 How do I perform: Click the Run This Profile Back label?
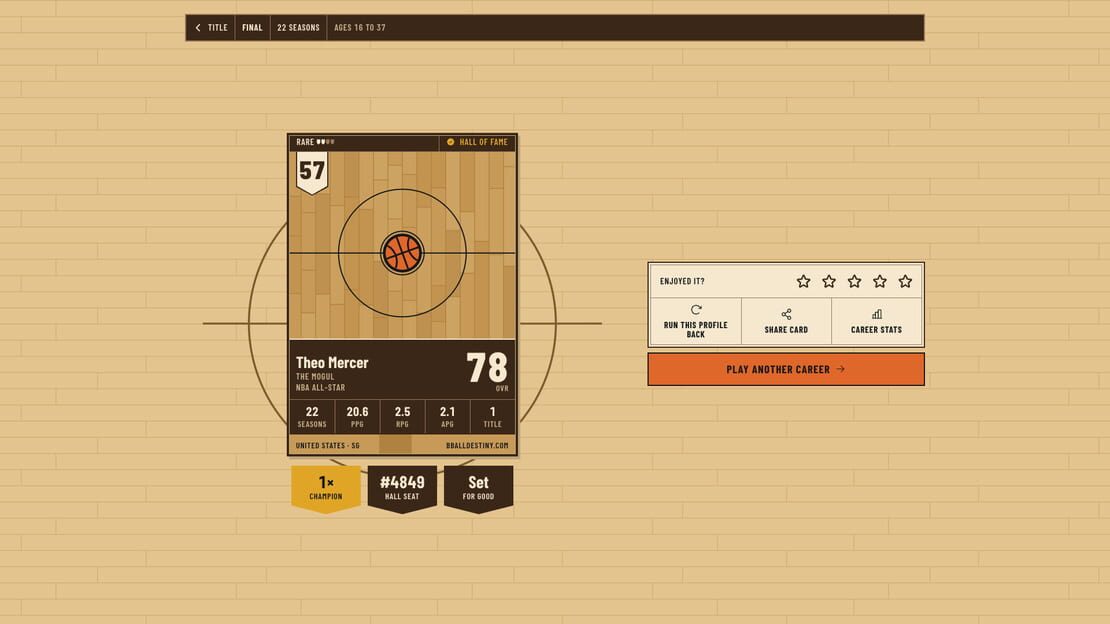click(x=695, y=329)
